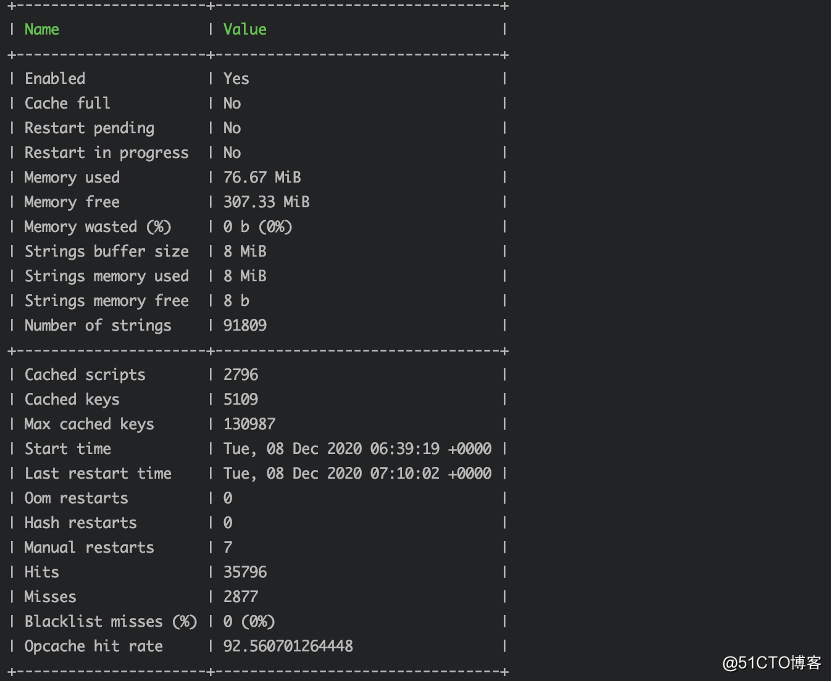The width and height of the screenshot is (832, 682).
Task: Click the 'Strings buffer size' label
Action: 106,252
